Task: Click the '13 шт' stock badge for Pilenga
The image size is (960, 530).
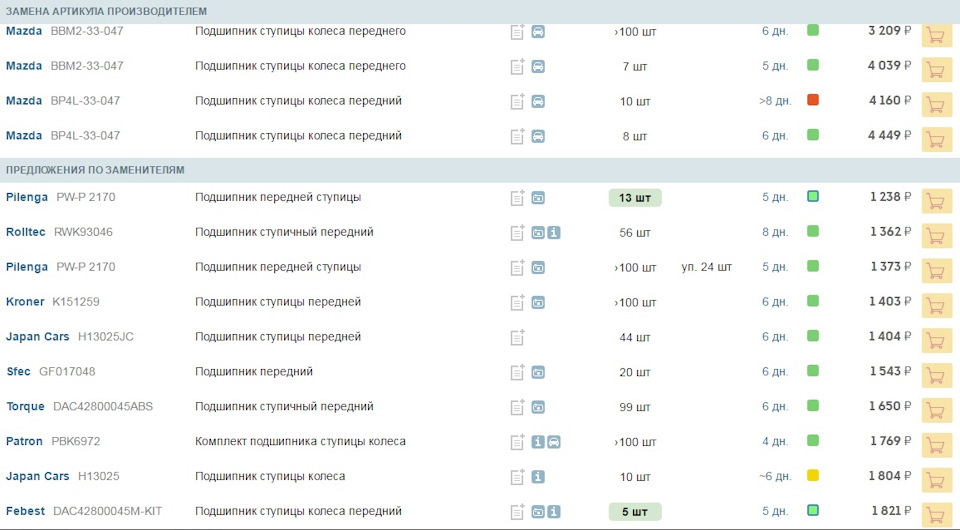Action: (x=635, y=198)
